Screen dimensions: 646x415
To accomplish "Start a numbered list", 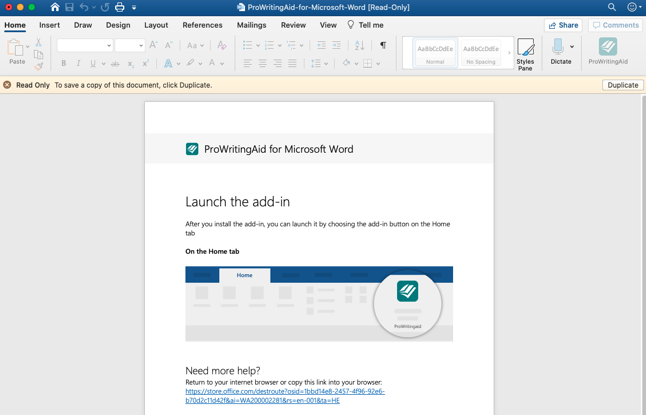I will [x=269, y=45].
